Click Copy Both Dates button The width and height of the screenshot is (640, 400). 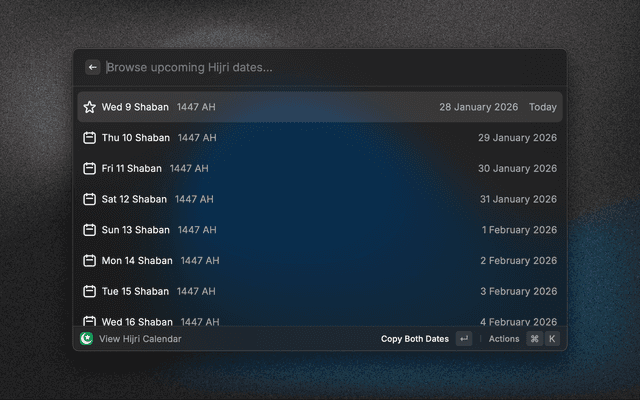(415, 339)
